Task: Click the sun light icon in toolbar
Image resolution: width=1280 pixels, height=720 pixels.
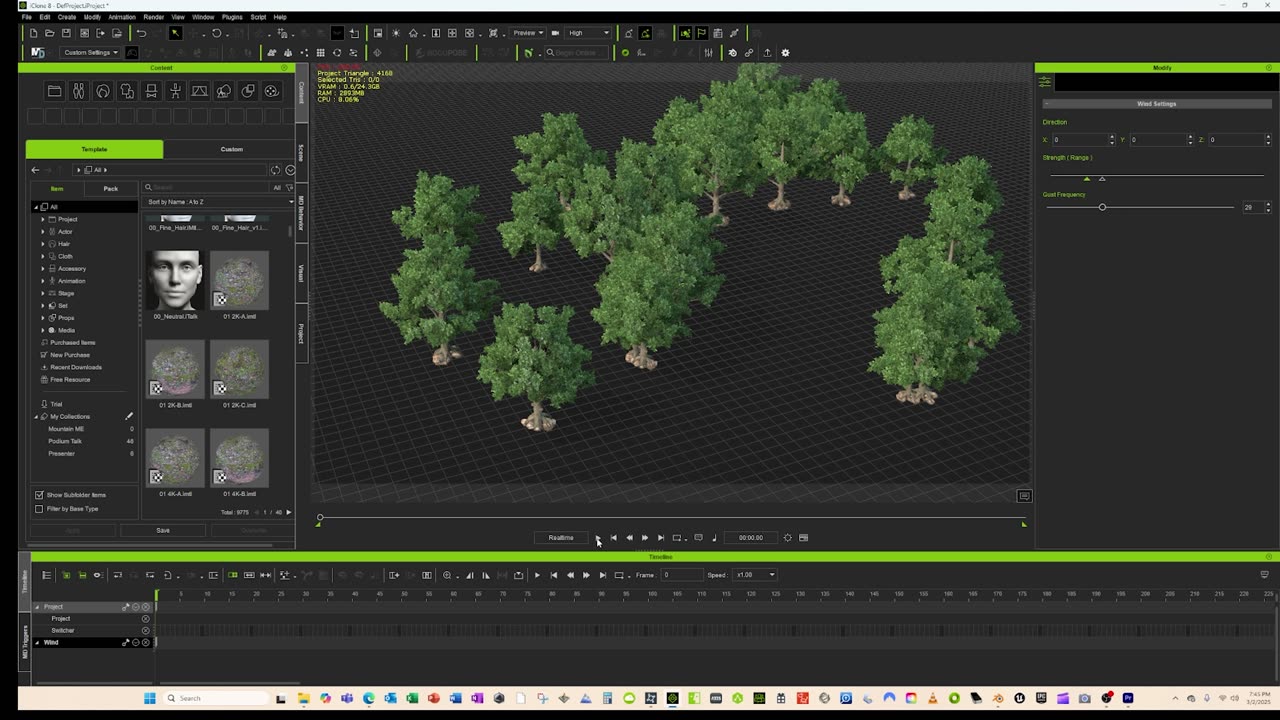Action: [x=396, y=33]
